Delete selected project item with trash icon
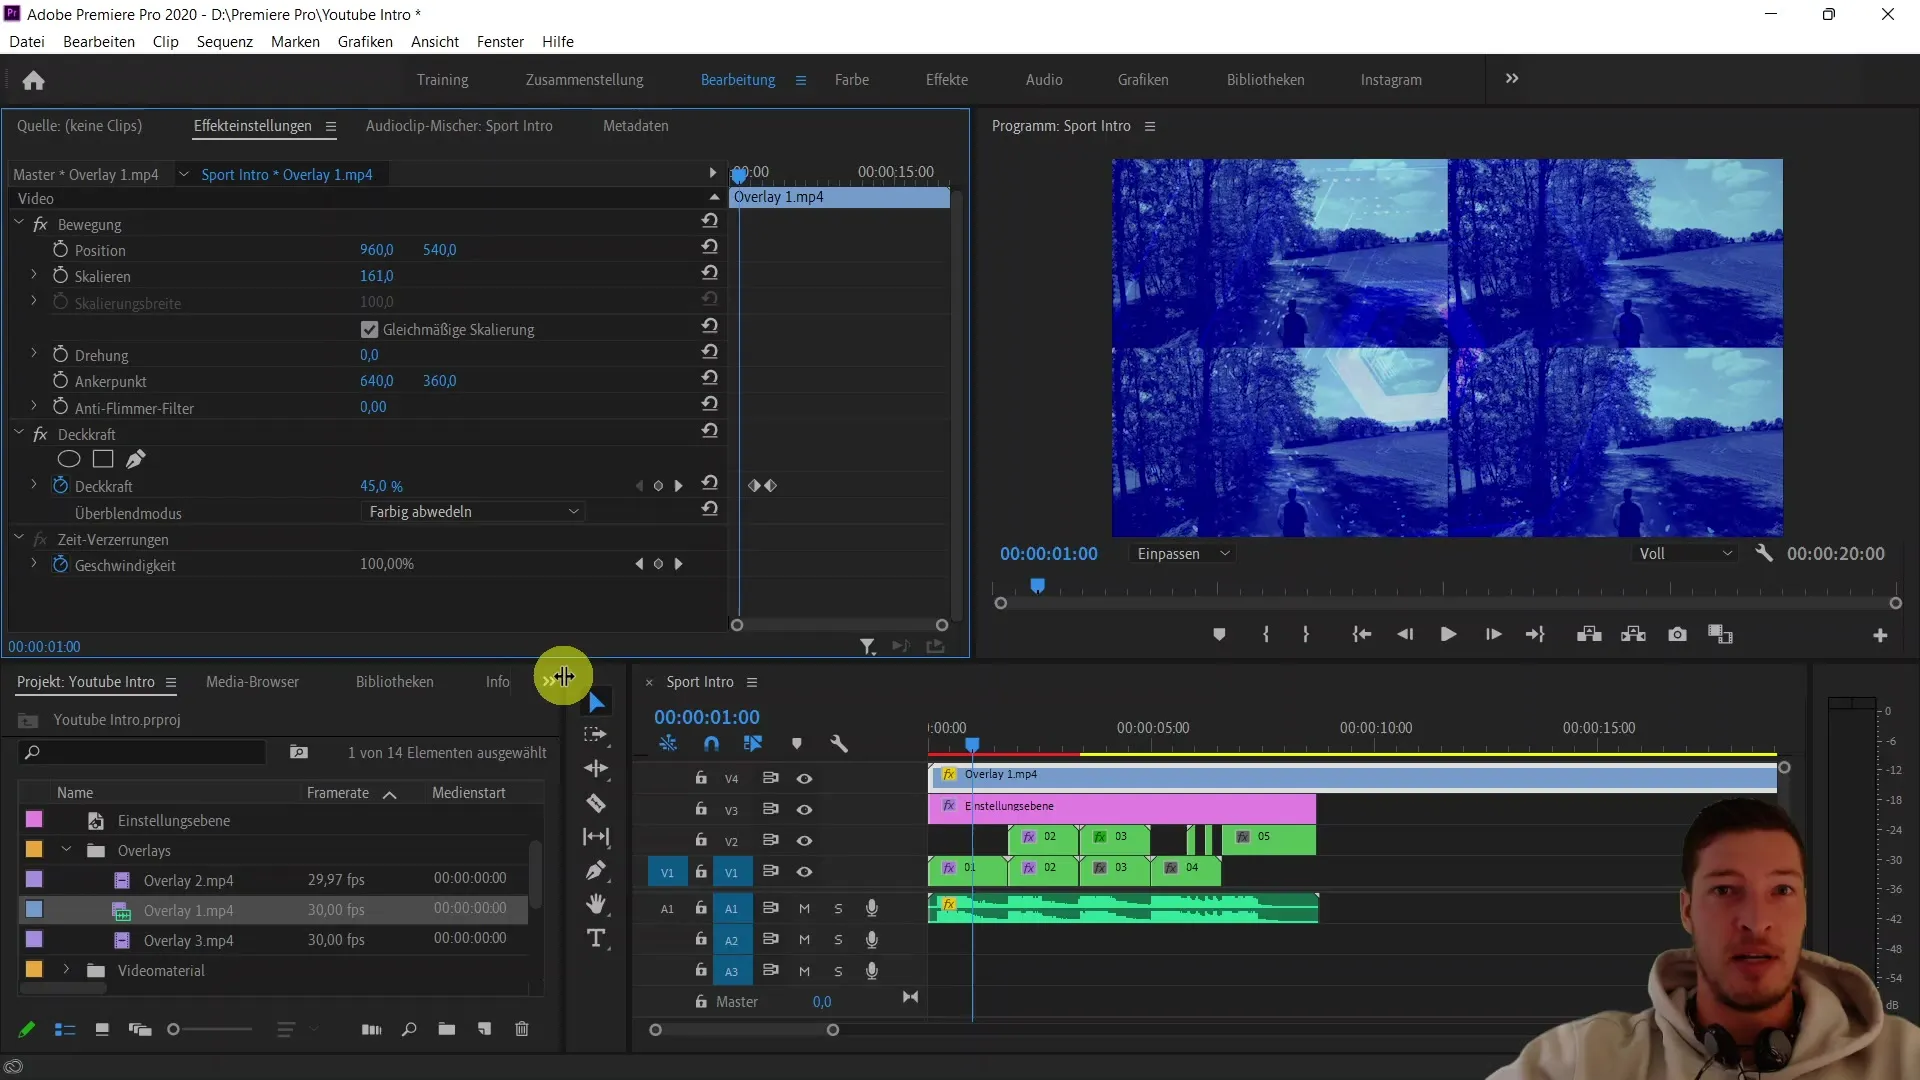The height and width of the screenshot is (1080, 1920). pyautogui.click(x=522, y=1029)
